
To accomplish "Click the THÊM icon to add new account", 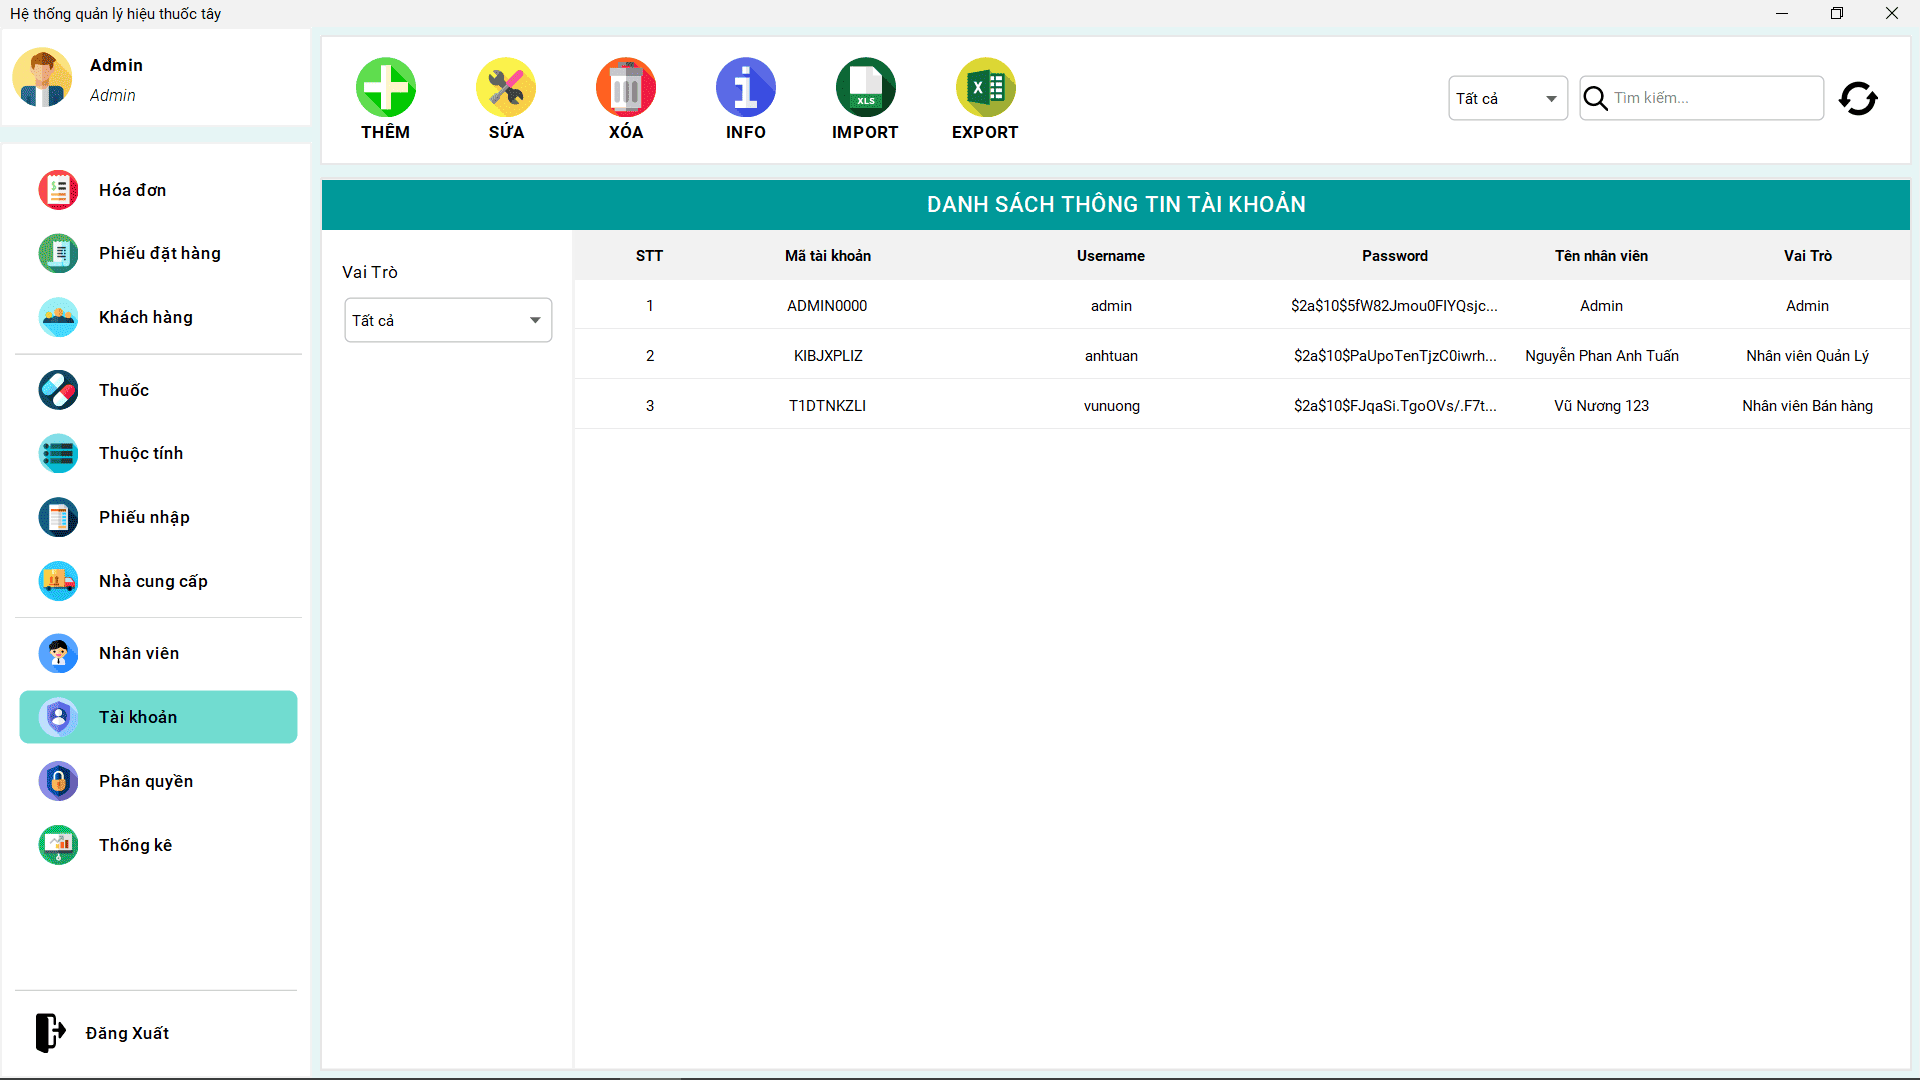I will pos(385,88).
